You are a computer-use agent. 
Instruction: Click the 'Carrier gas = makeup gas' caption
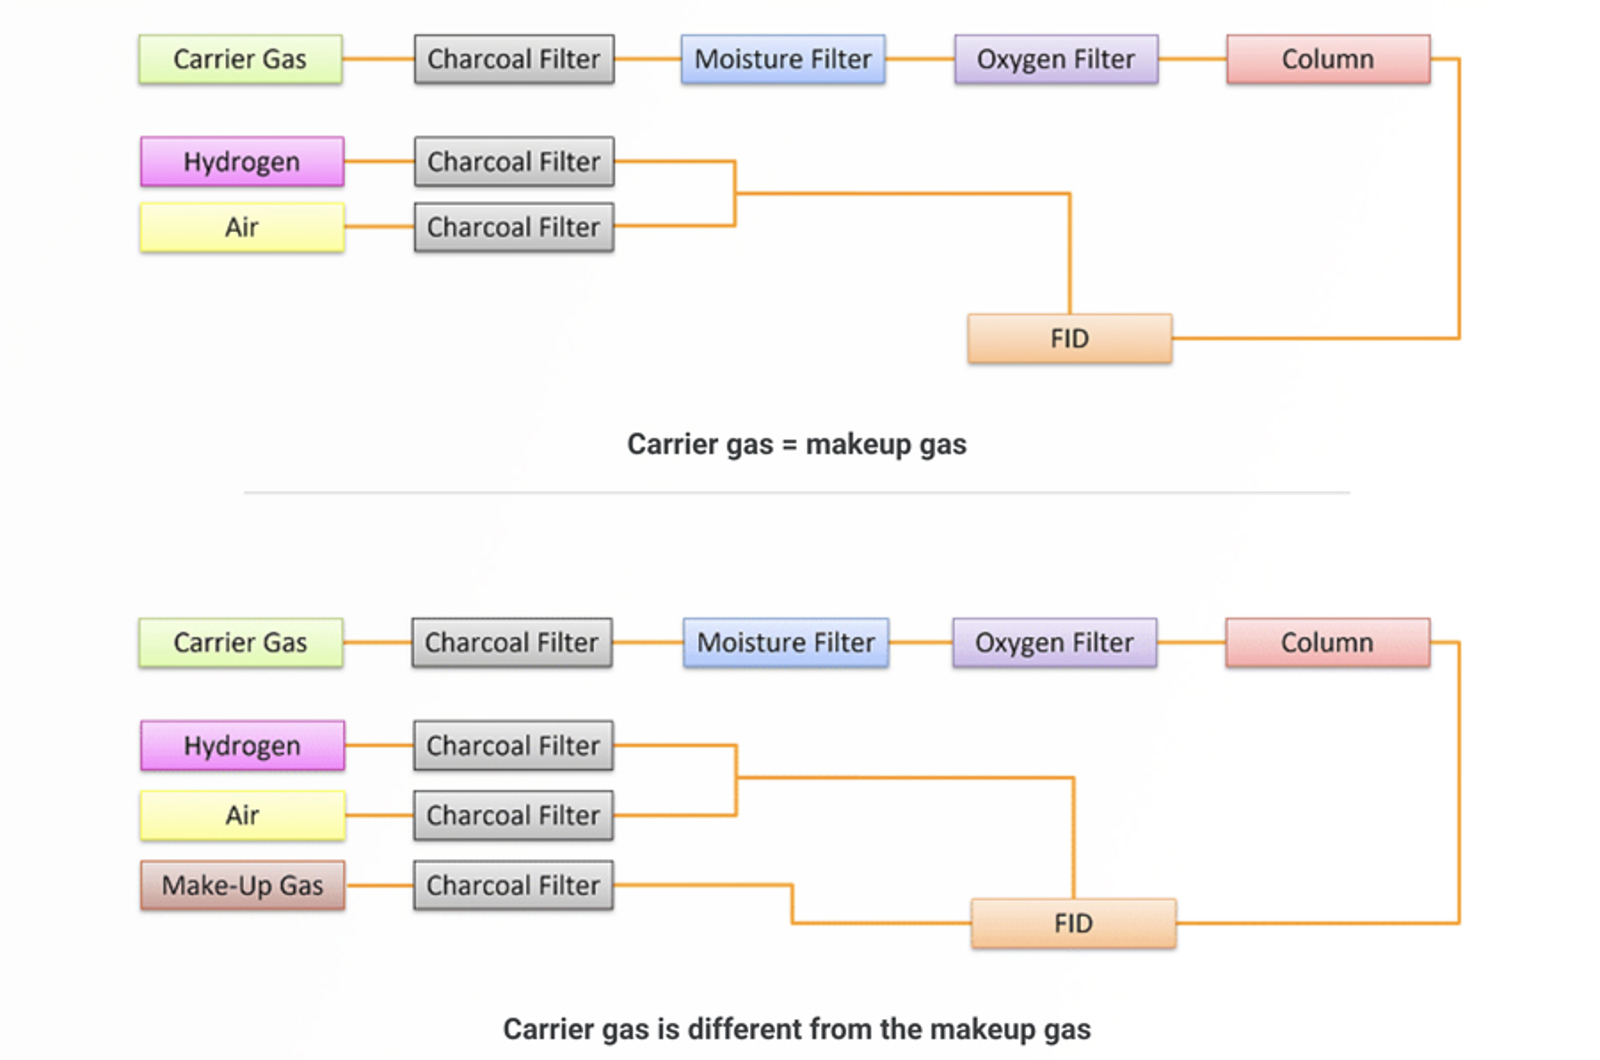(x=796, y=444)
